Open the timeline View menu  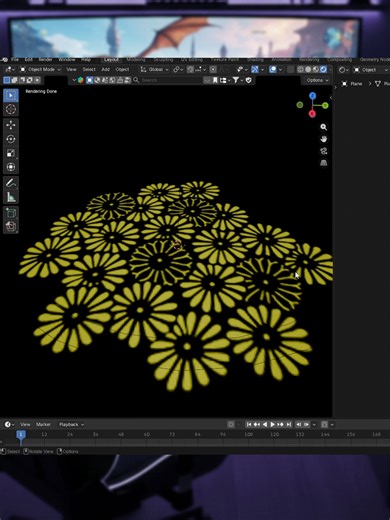pyautogui.click(x=25, y=424)
